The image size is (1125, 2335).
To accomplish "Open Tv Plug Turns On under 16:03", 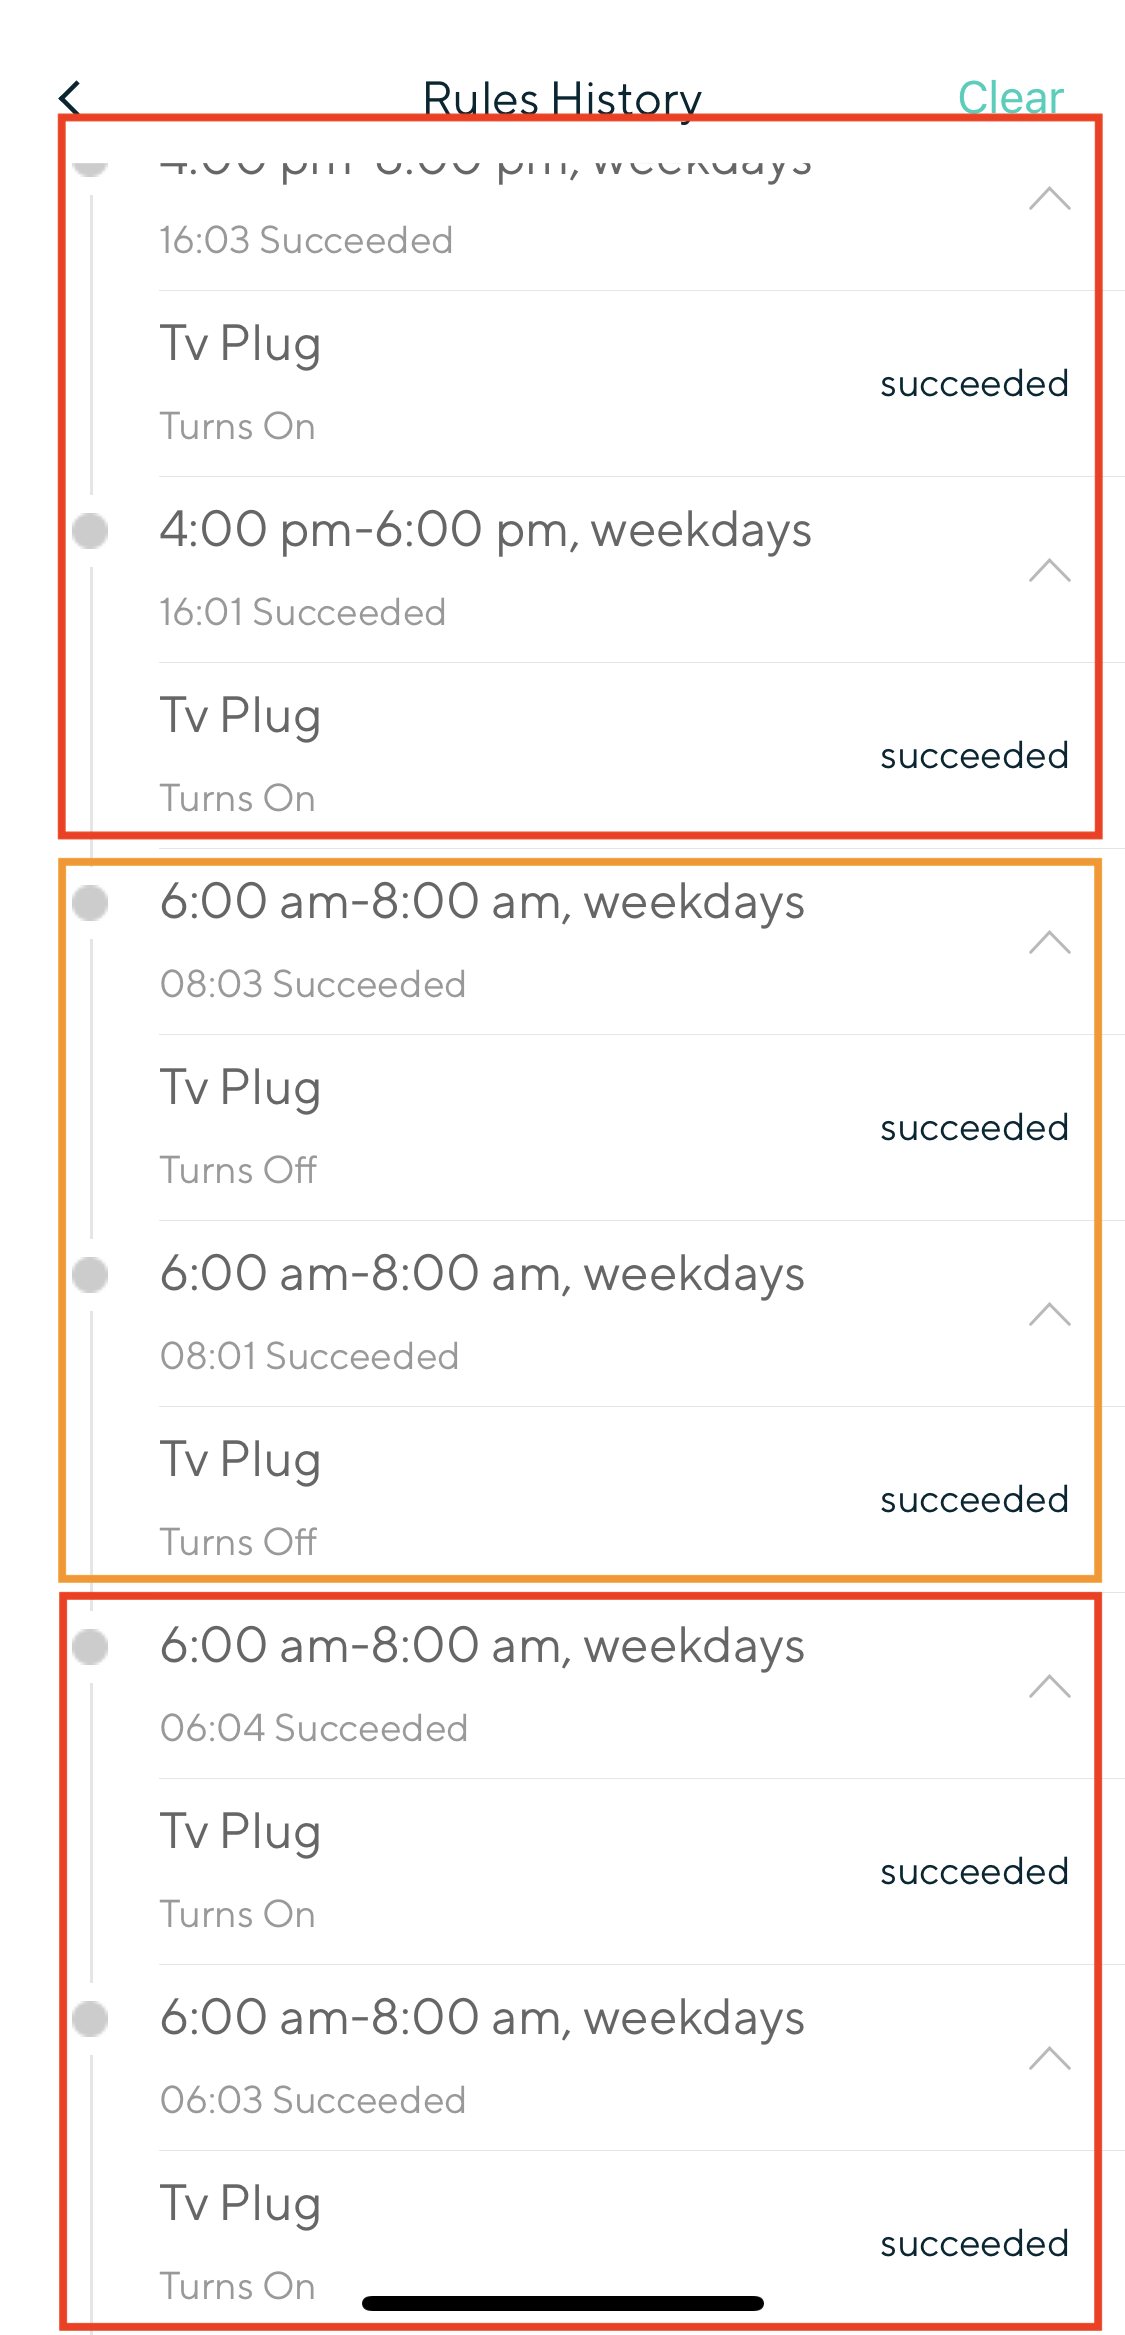I will click(x=642, y=384).
